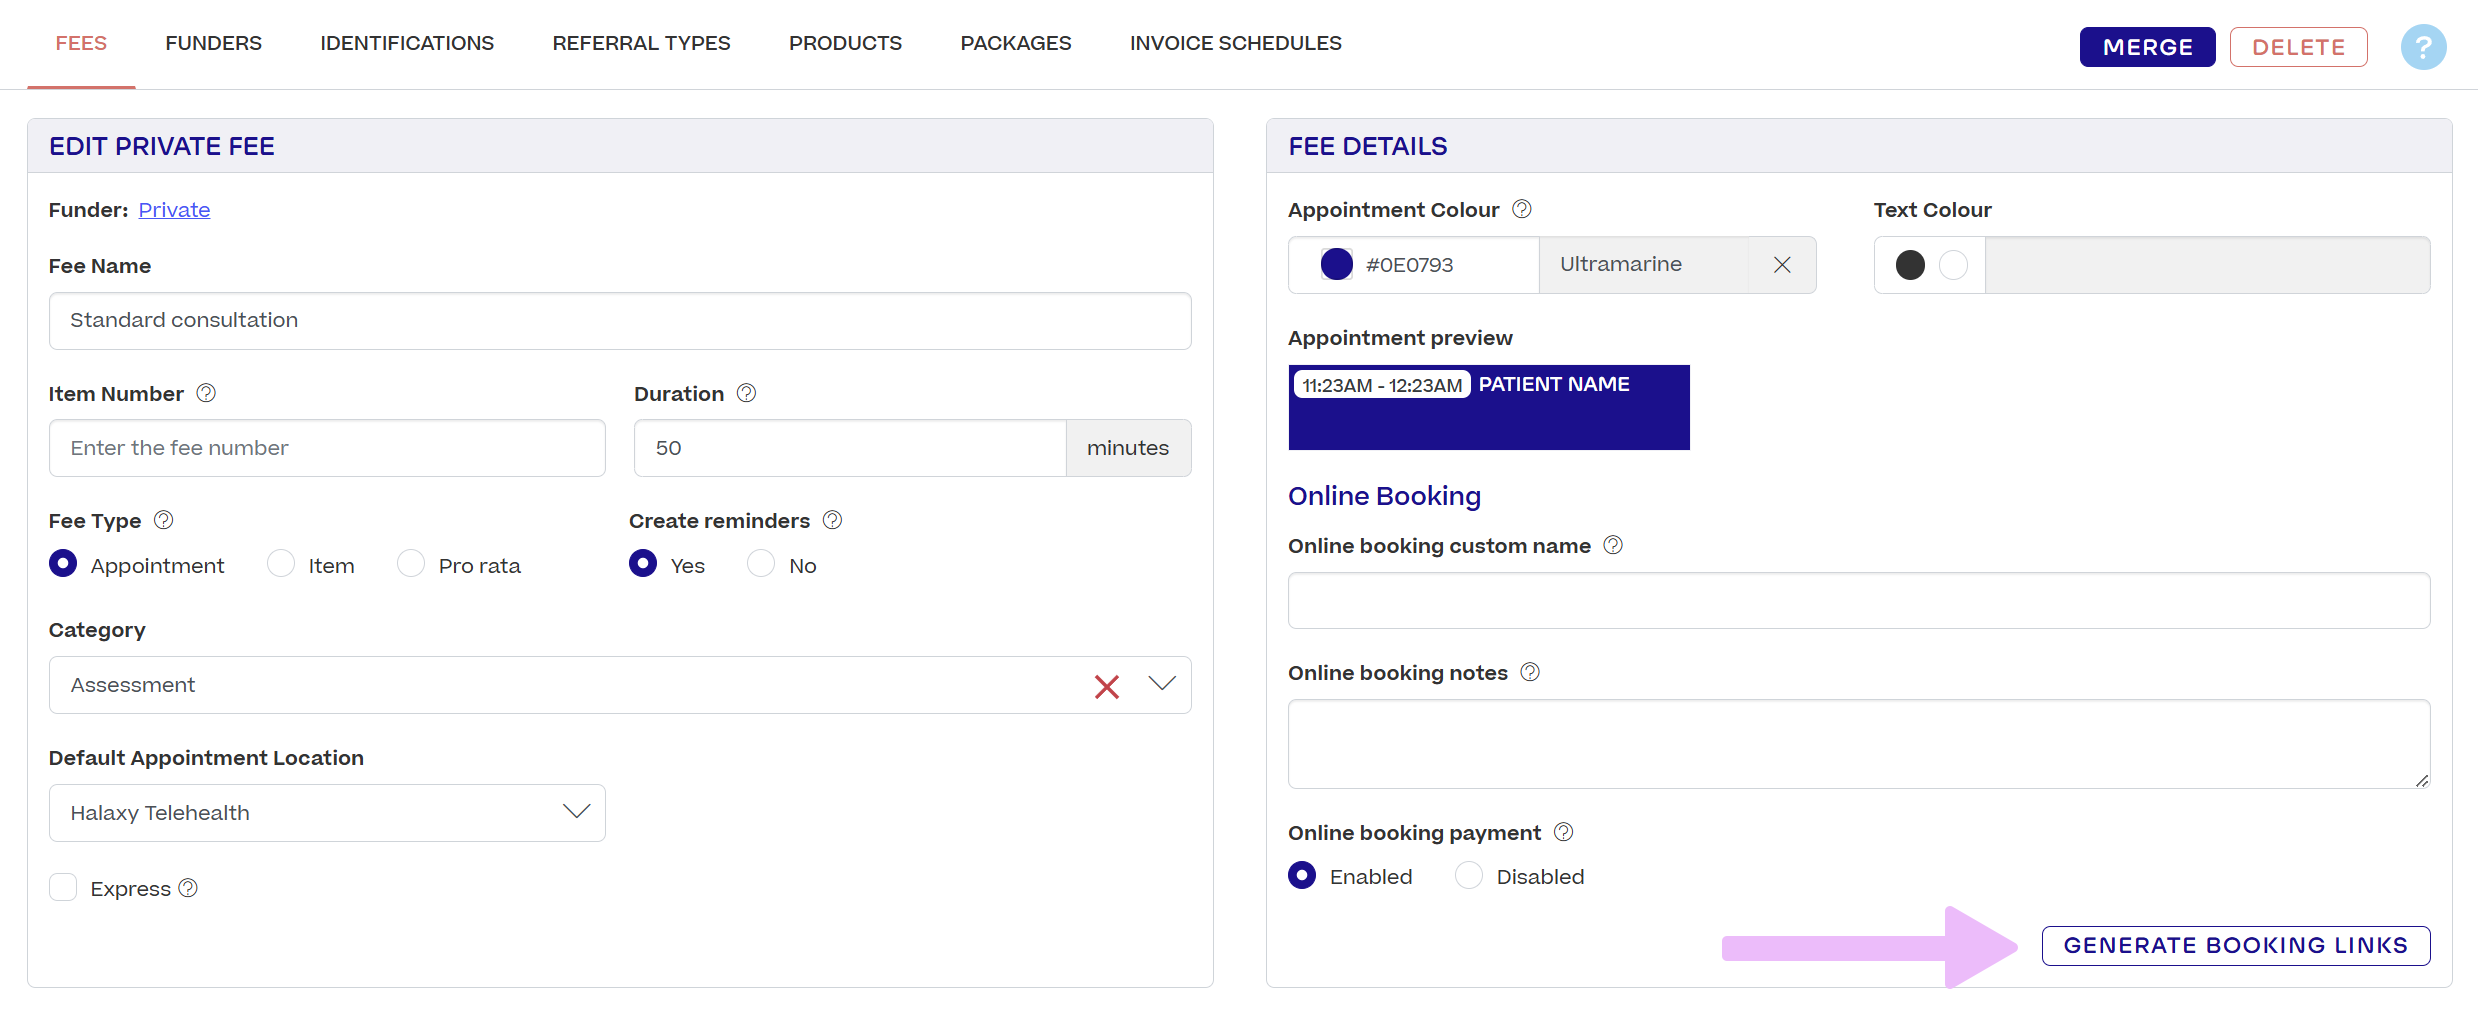
Task: Clear the Assessment category with red X
Action: 1106,686
